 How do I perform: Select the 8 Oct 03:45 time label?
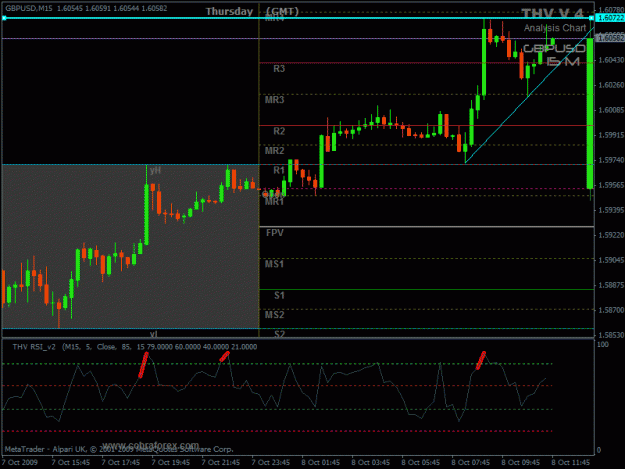(370, 463)
